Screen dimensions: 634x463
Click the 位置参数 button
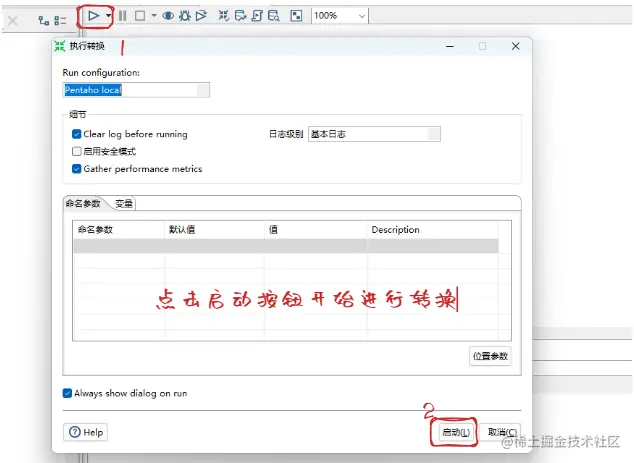point(490,356)
